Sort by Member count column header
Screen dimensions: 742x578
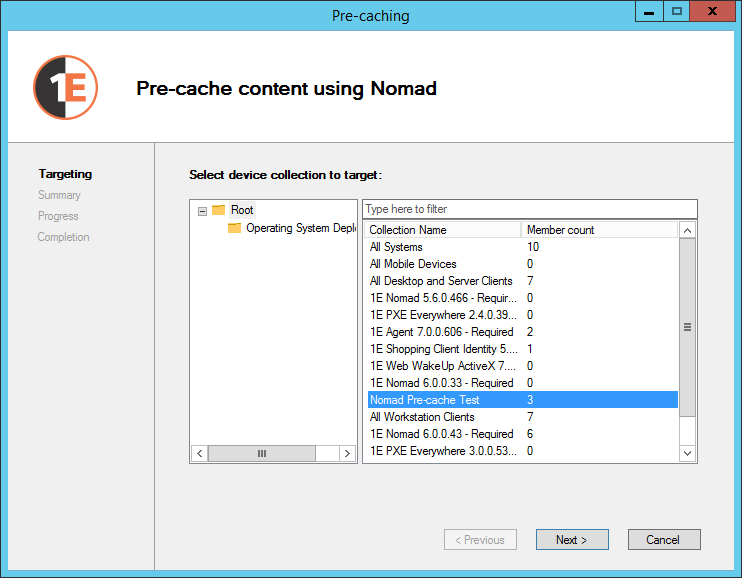(x=598, y=230)
